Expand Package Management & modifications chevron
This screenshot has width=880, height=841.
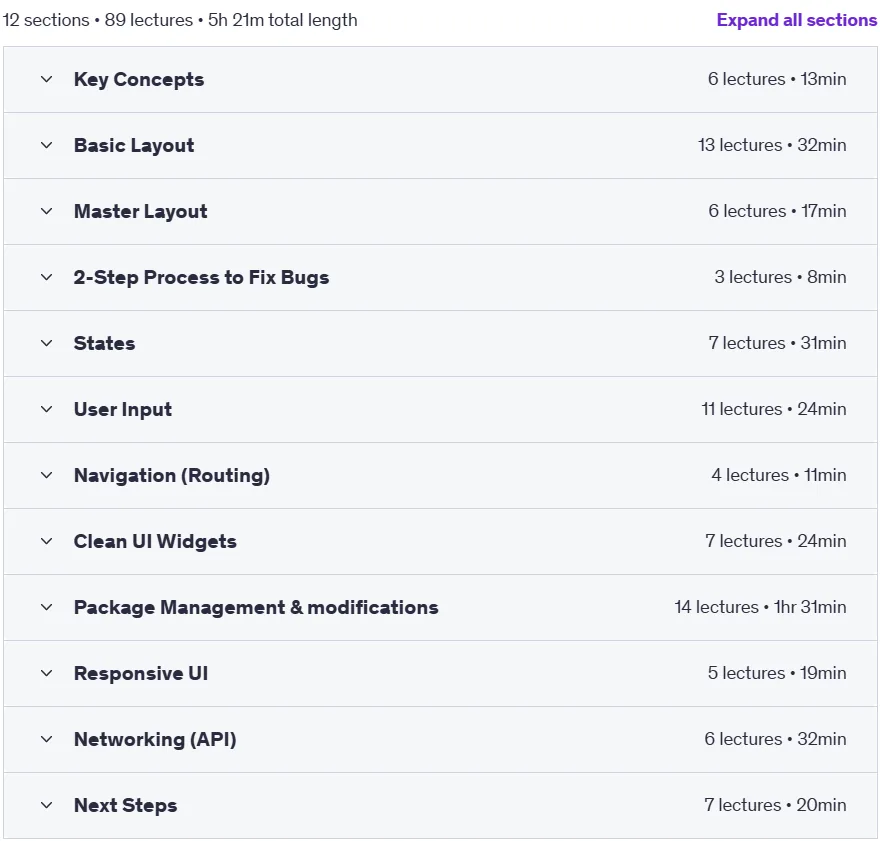[47, 607]
